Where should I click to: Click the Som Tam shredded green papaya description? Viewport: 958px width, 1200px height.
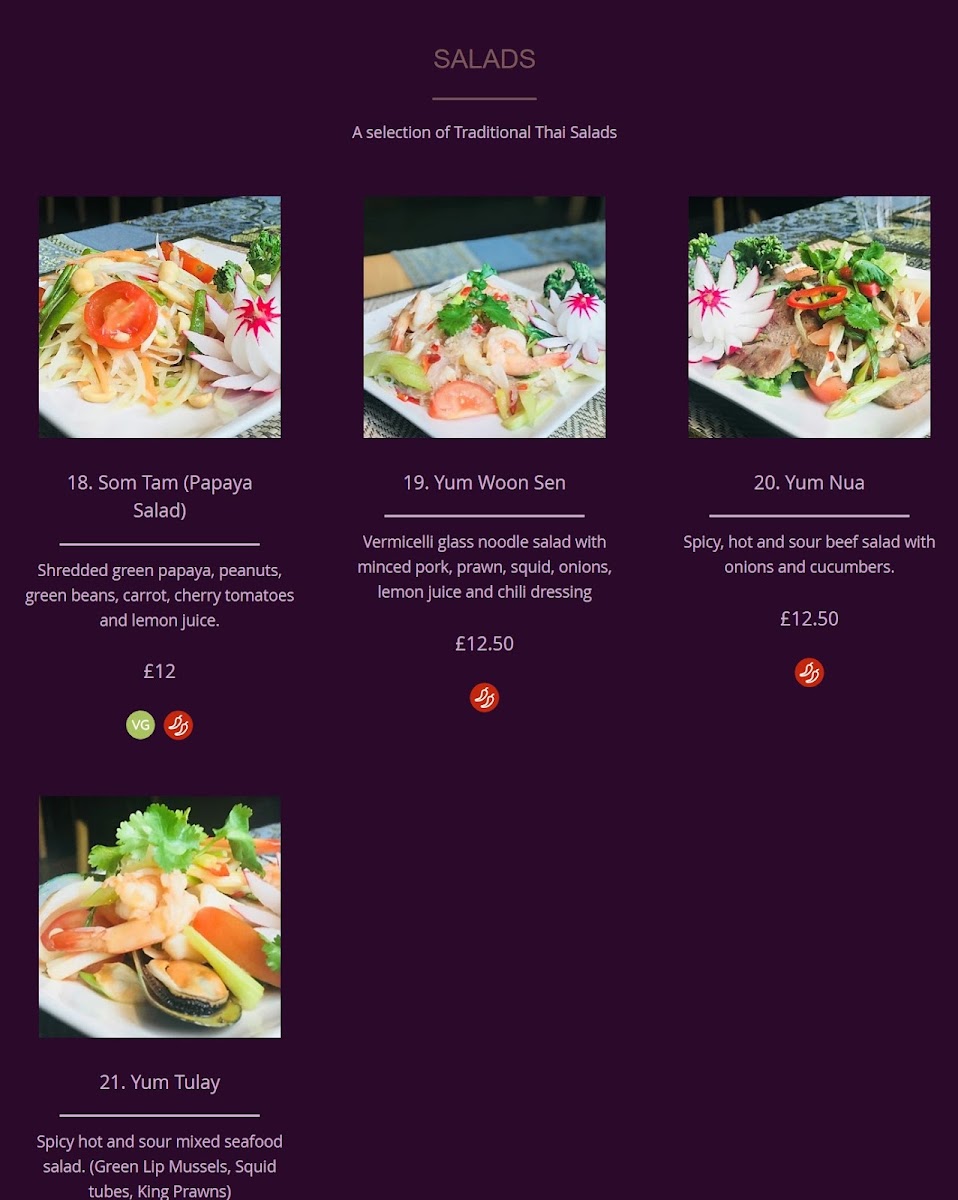160,595
